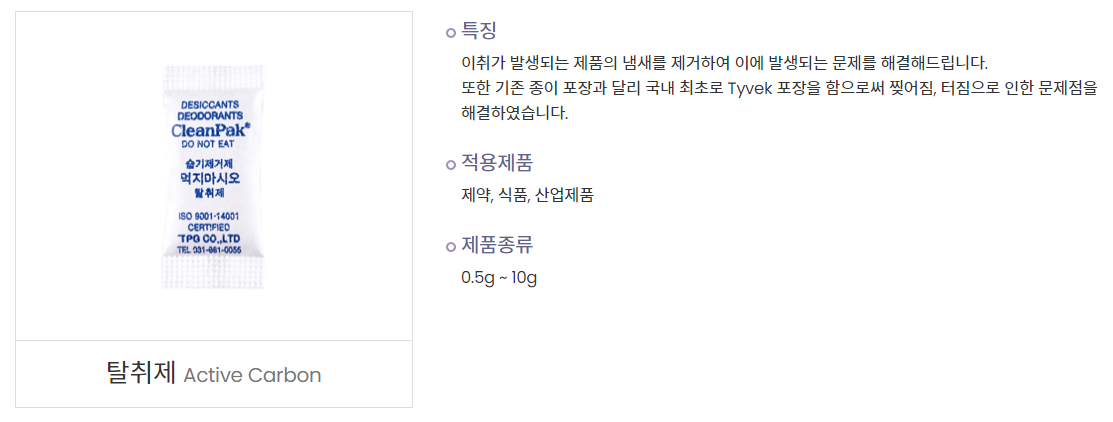This screenshot has width=1113, height=422.
Task: Click the bullet icon beside 특징
Action: pos(450,33)
